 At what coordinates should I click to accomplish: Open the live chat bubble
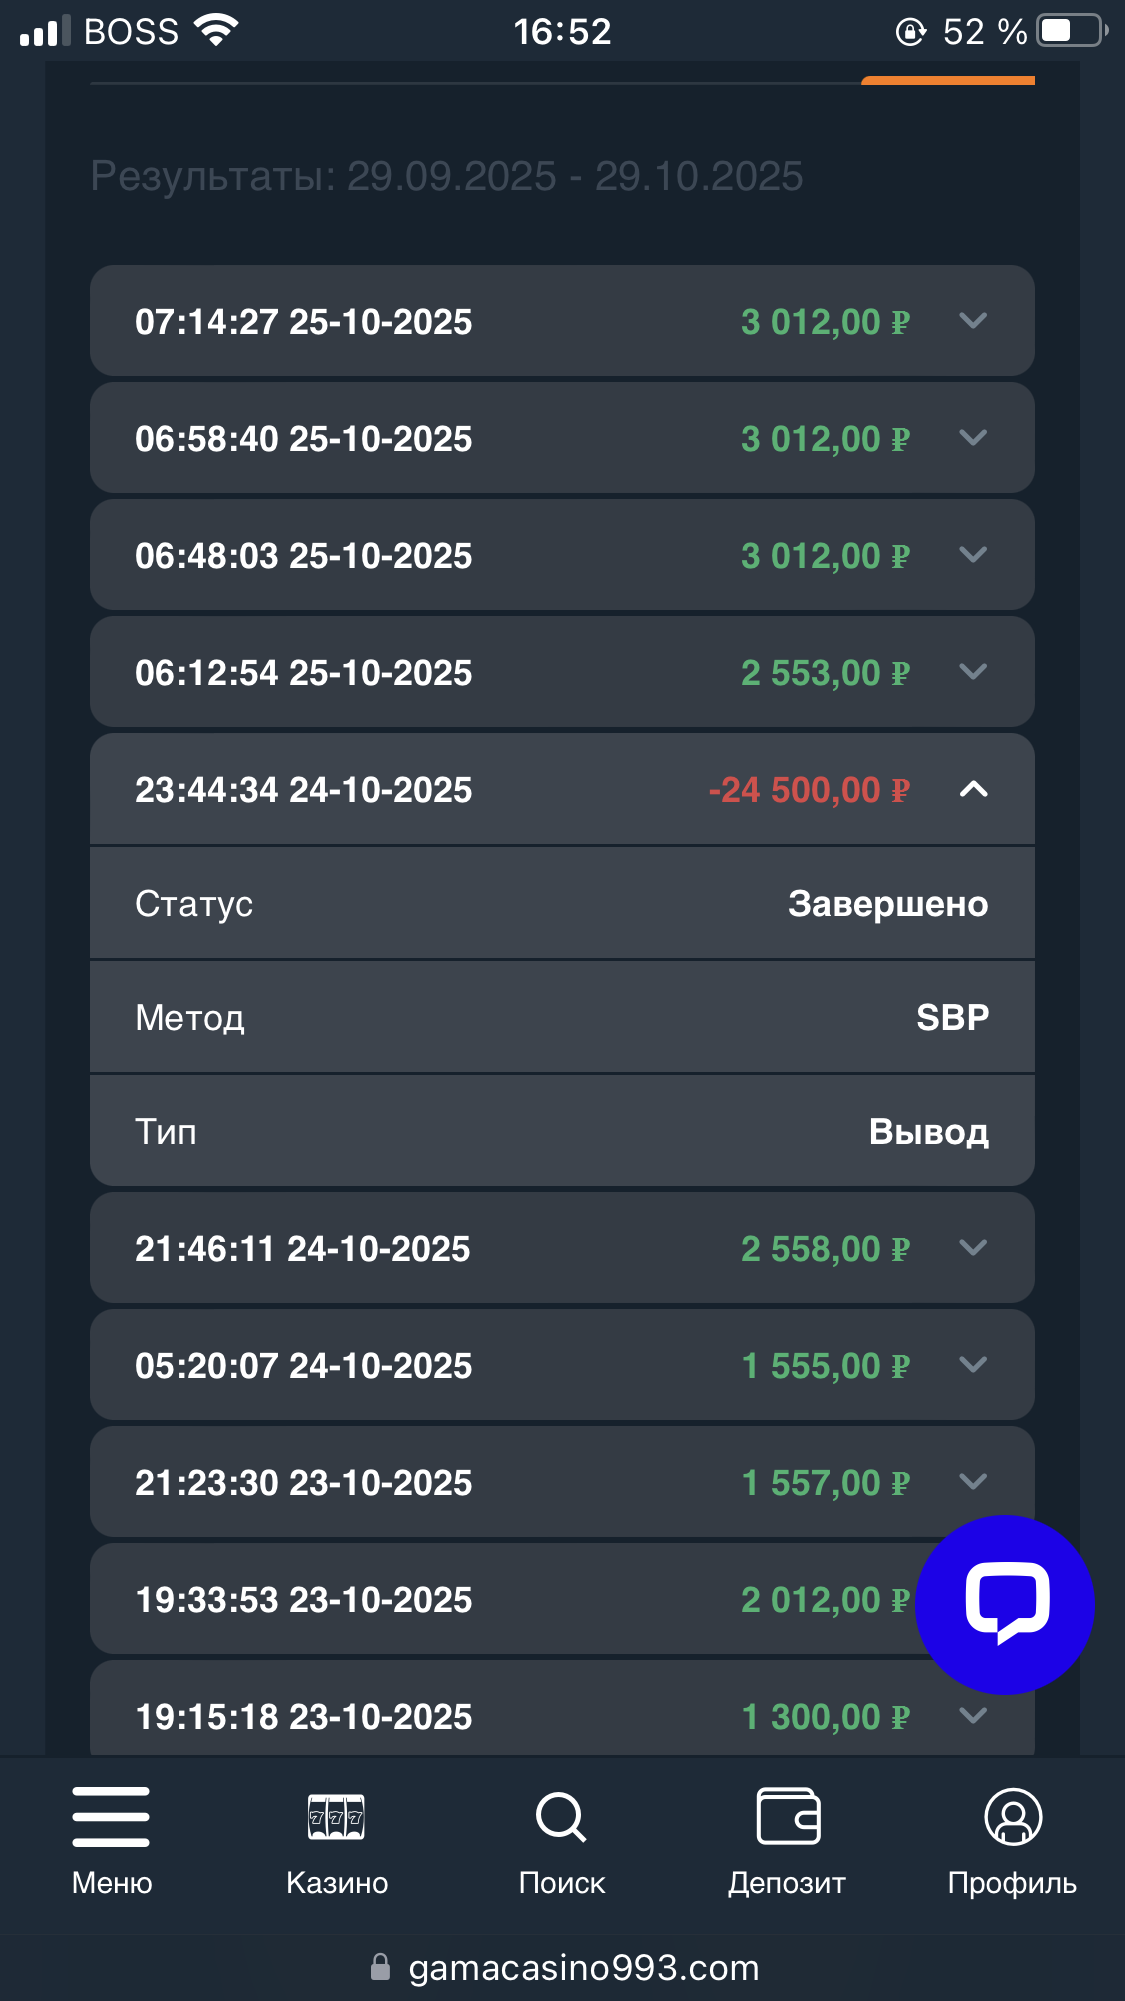tap(1005, 1603)
